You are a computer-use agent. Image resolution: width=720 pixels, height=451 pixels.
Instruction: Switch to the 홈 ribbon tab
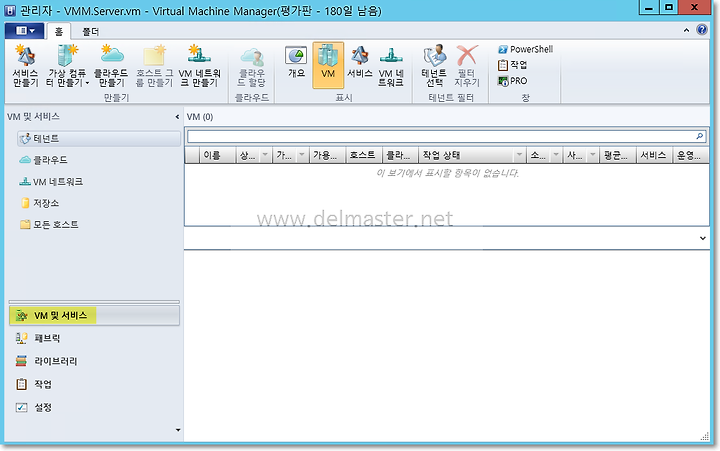coord(59,32)
